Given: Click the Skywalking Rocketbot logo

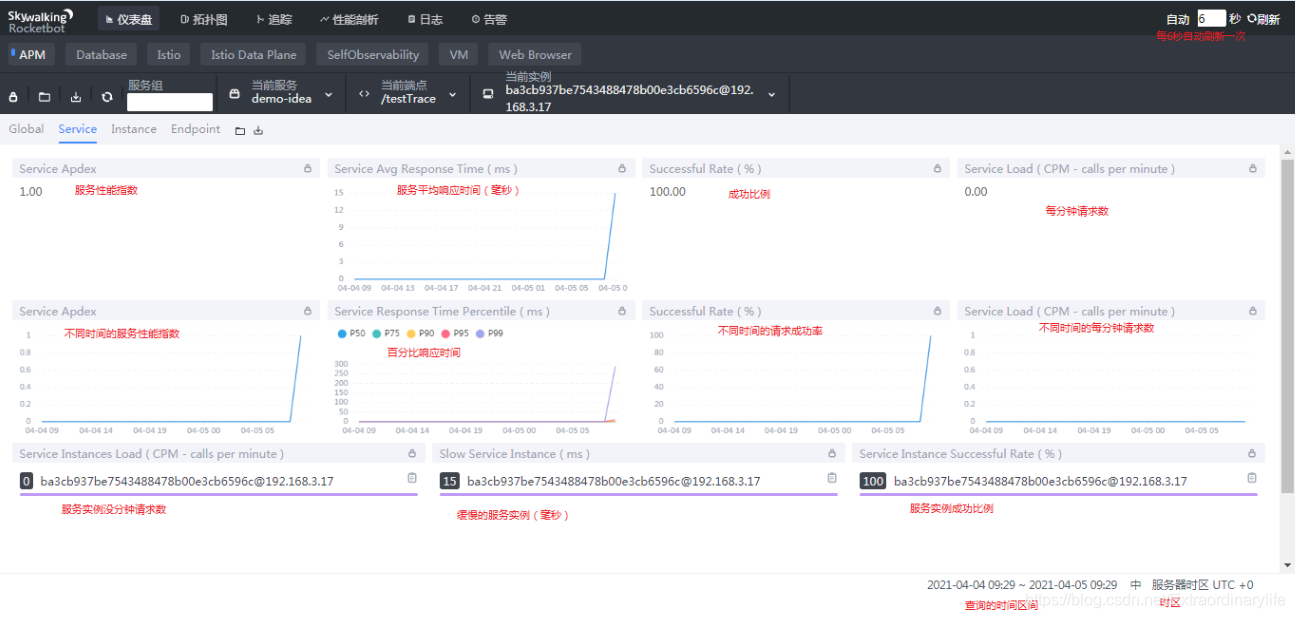Looking at the screenshot, I should (40, 20).
